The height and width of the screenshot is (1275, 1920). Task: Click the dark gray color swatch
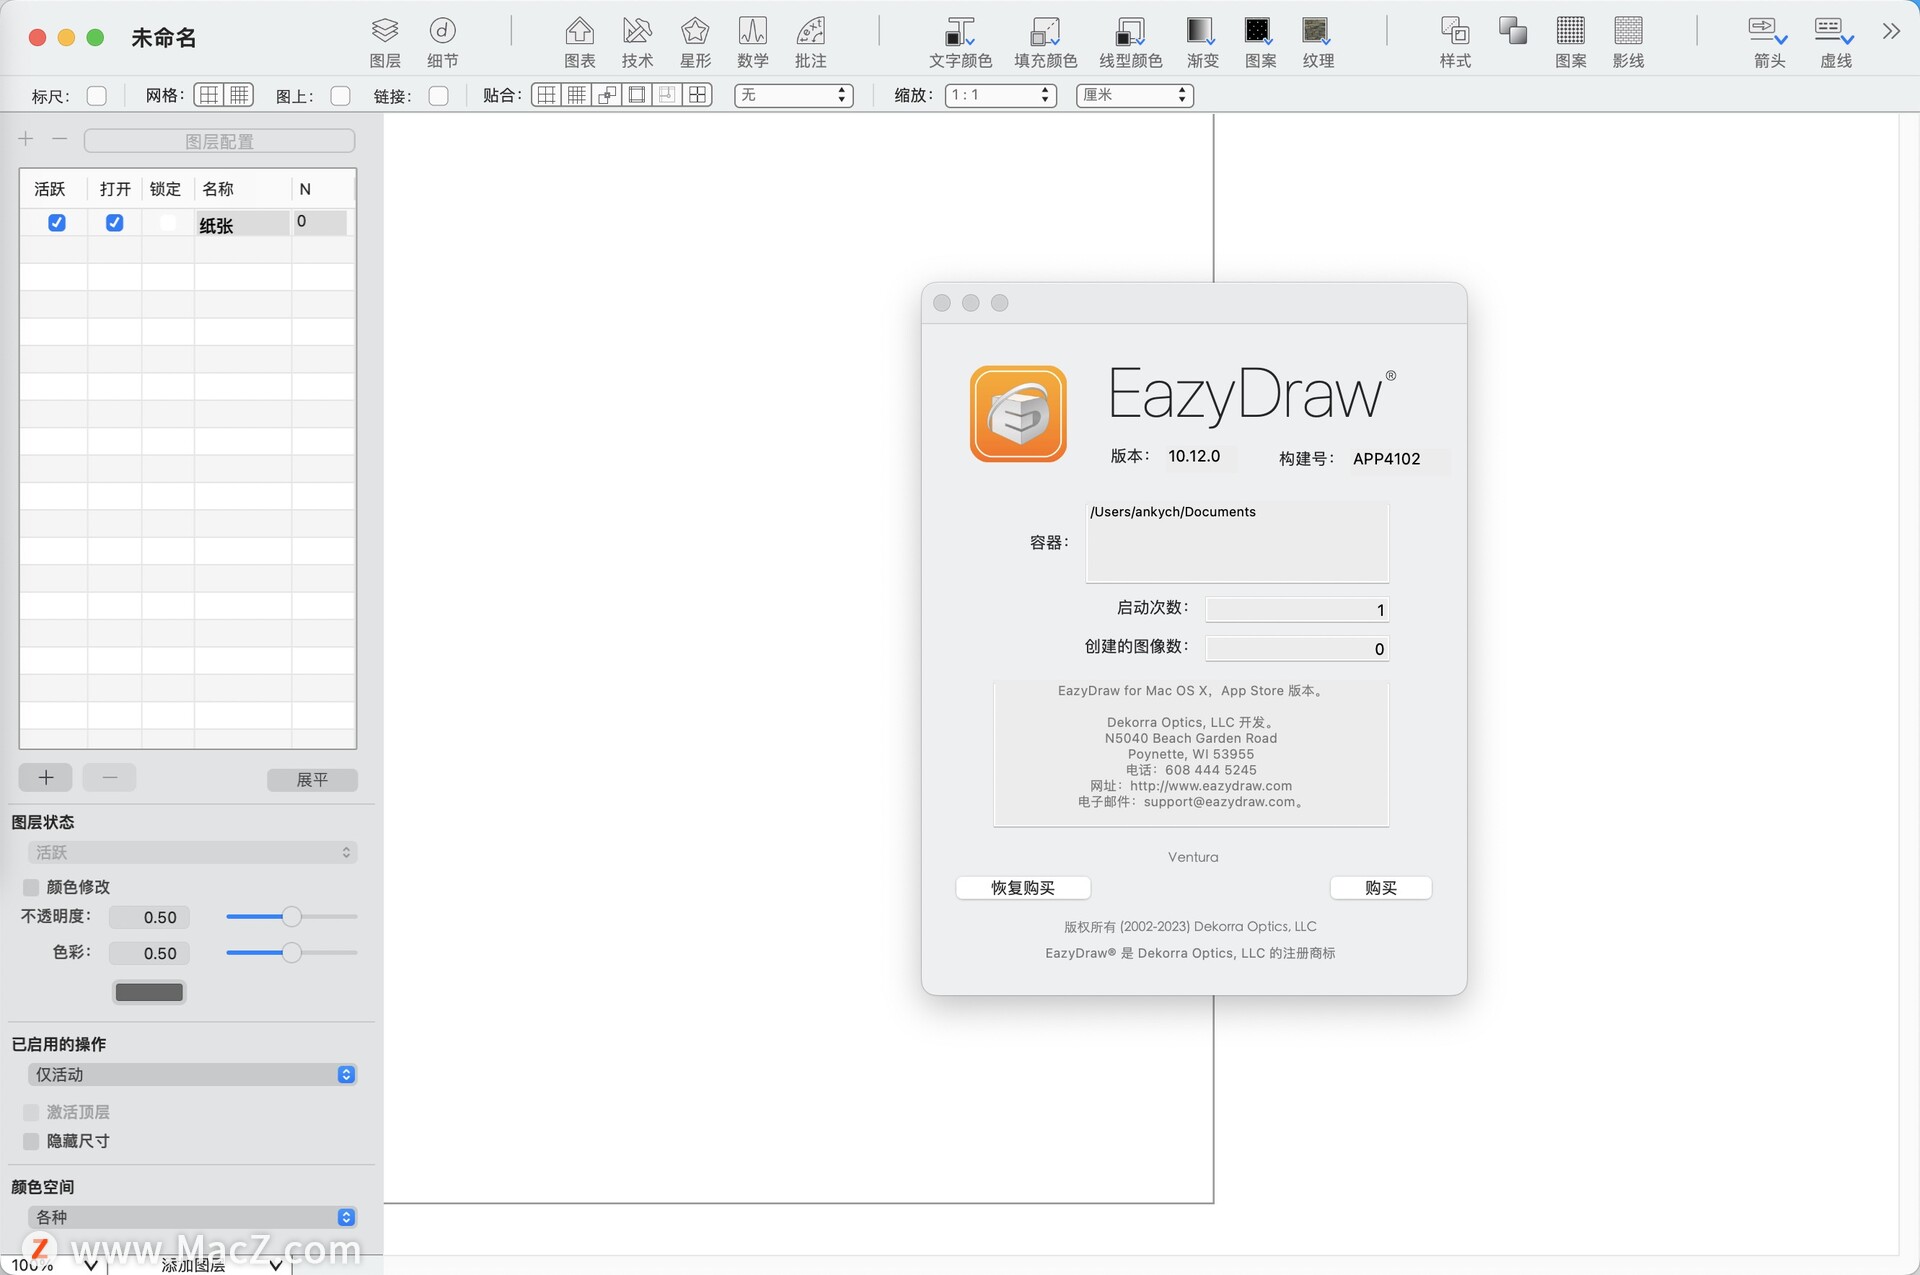coord(149,992)
